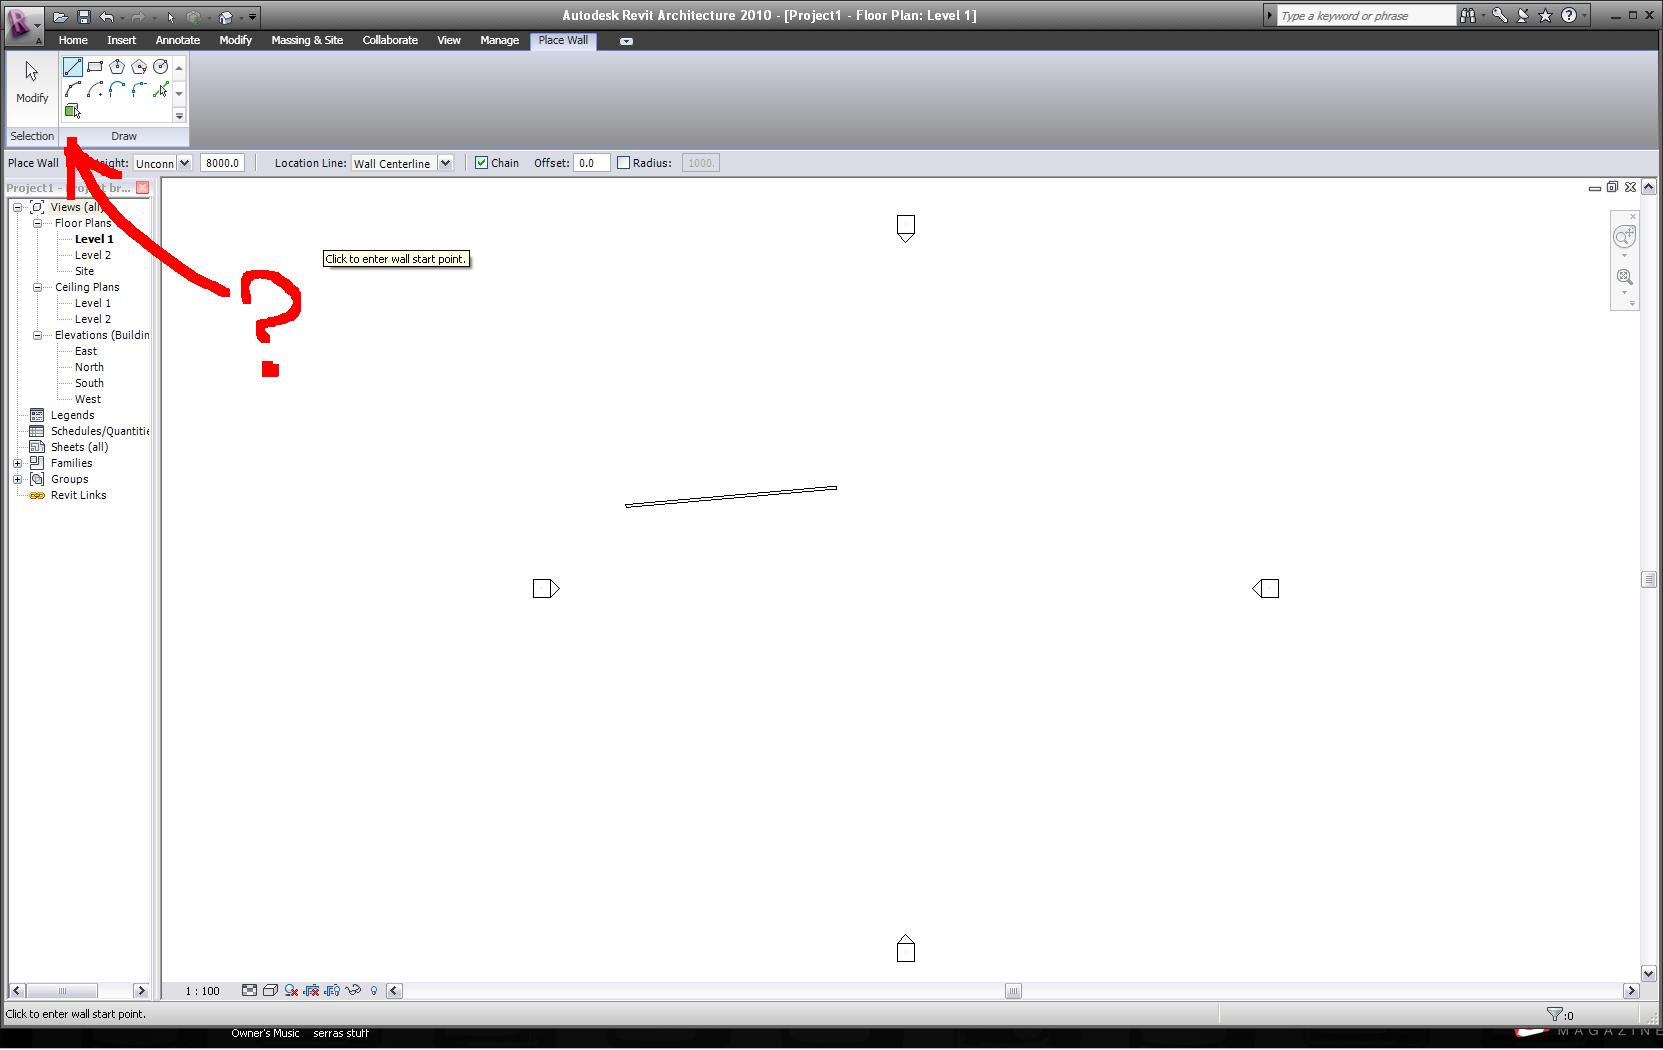Open the Schedules/Quantities item
The height and width of the screenshot is (1050, 1663).
99,431
